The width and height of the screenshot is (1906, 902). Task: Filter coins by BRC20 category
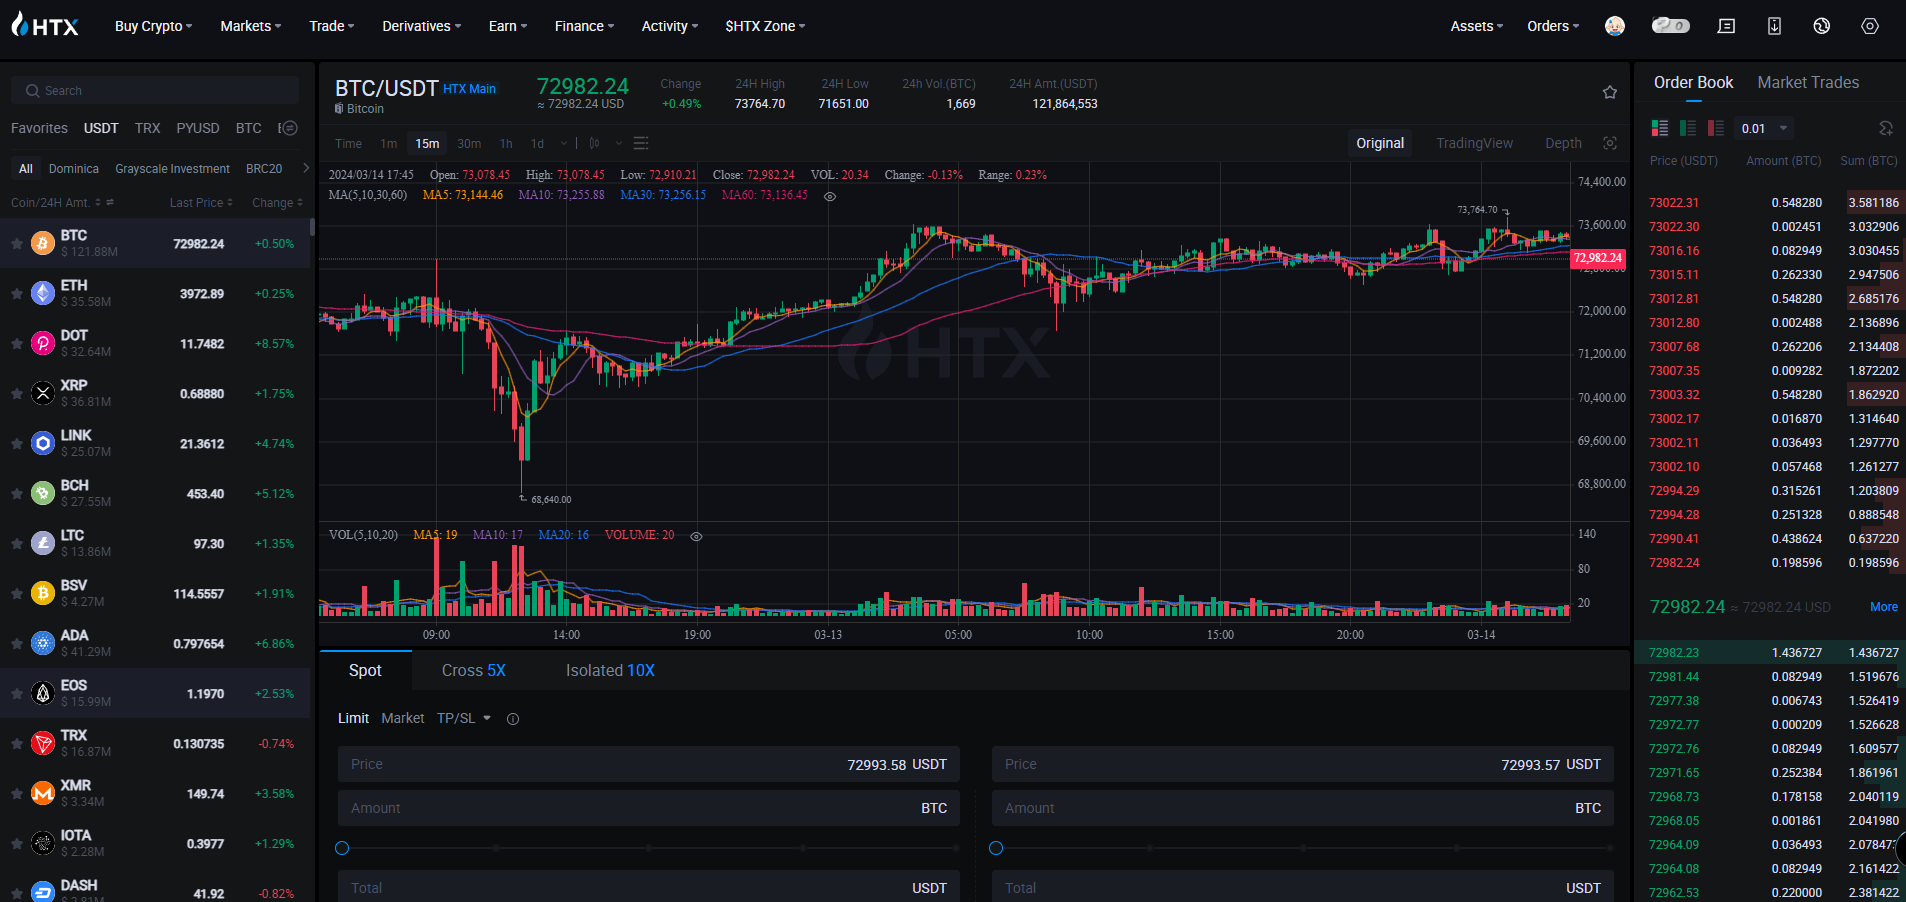click(264, 169)
